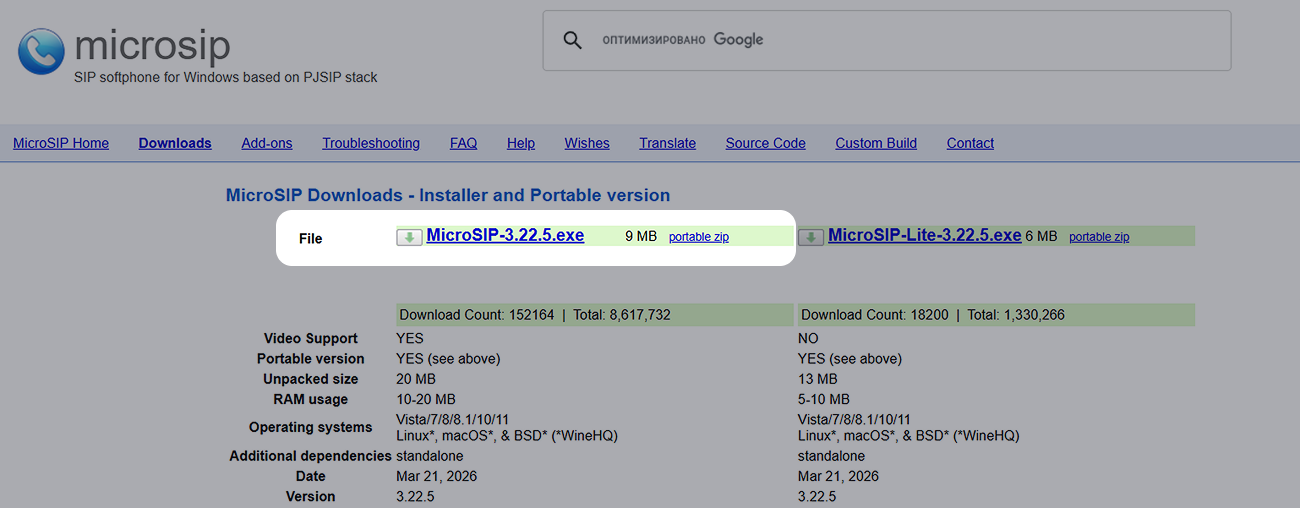Download MicroSIP-3.22.5.exe installer

505,235
